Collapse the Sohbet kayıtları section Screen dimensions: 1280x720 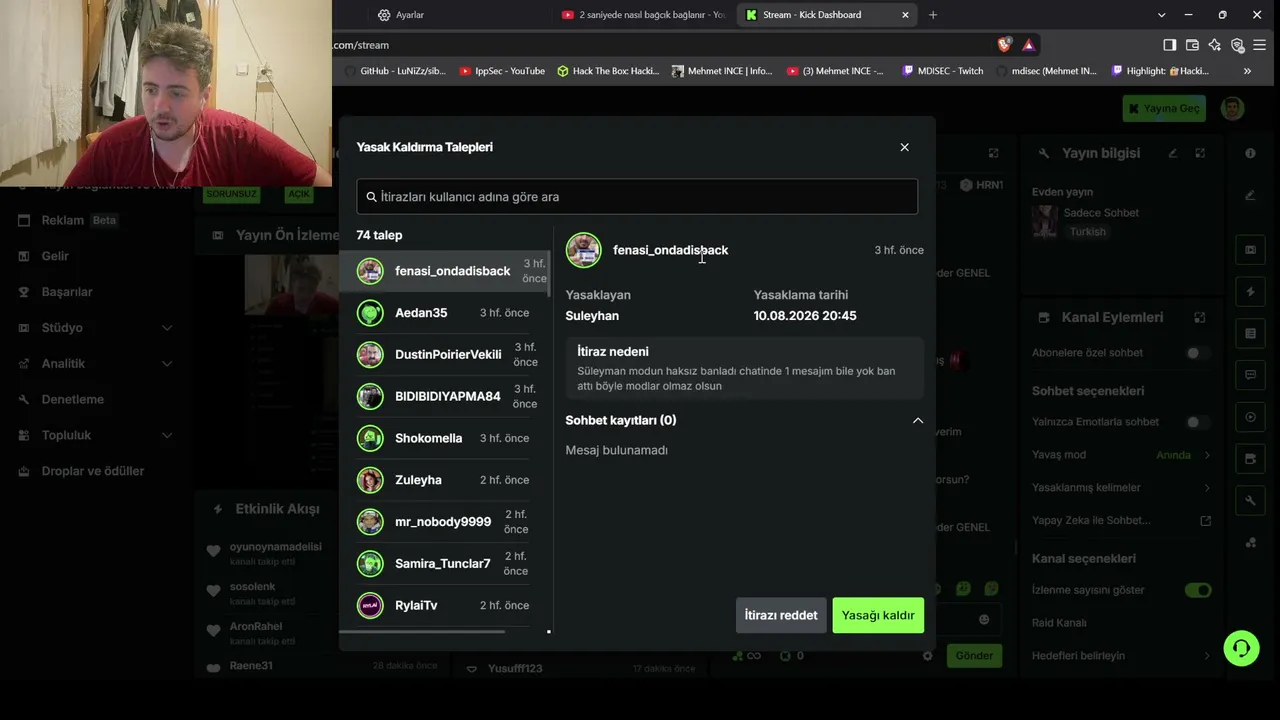(x=917, y=420)
